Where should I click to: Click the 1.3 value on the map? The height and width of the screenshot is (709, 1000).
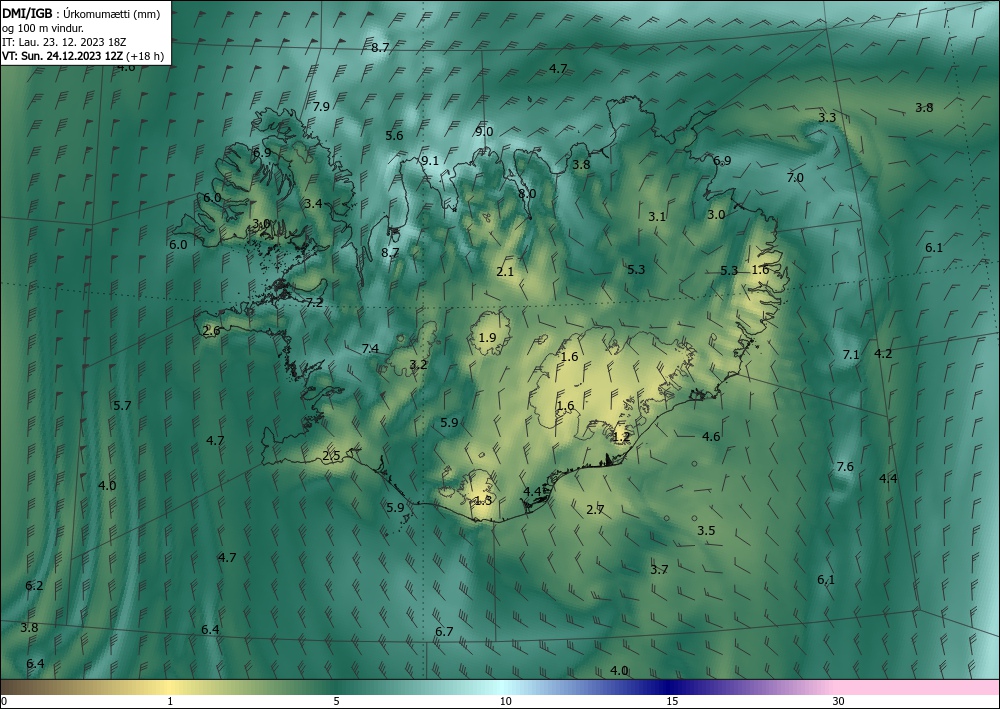point(483,501)
